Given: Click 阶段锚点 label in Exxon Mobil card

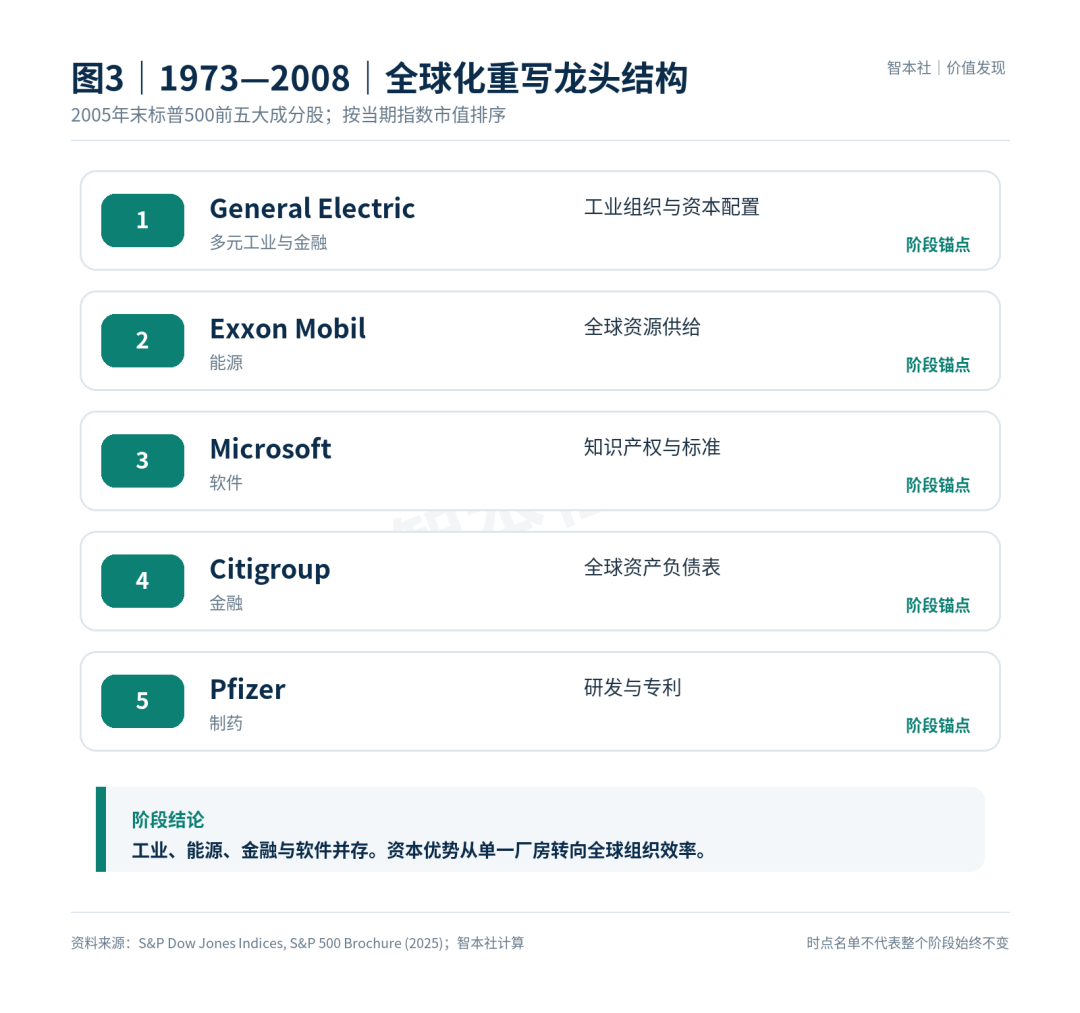Looking at the screenshot, I should [937, 365].
